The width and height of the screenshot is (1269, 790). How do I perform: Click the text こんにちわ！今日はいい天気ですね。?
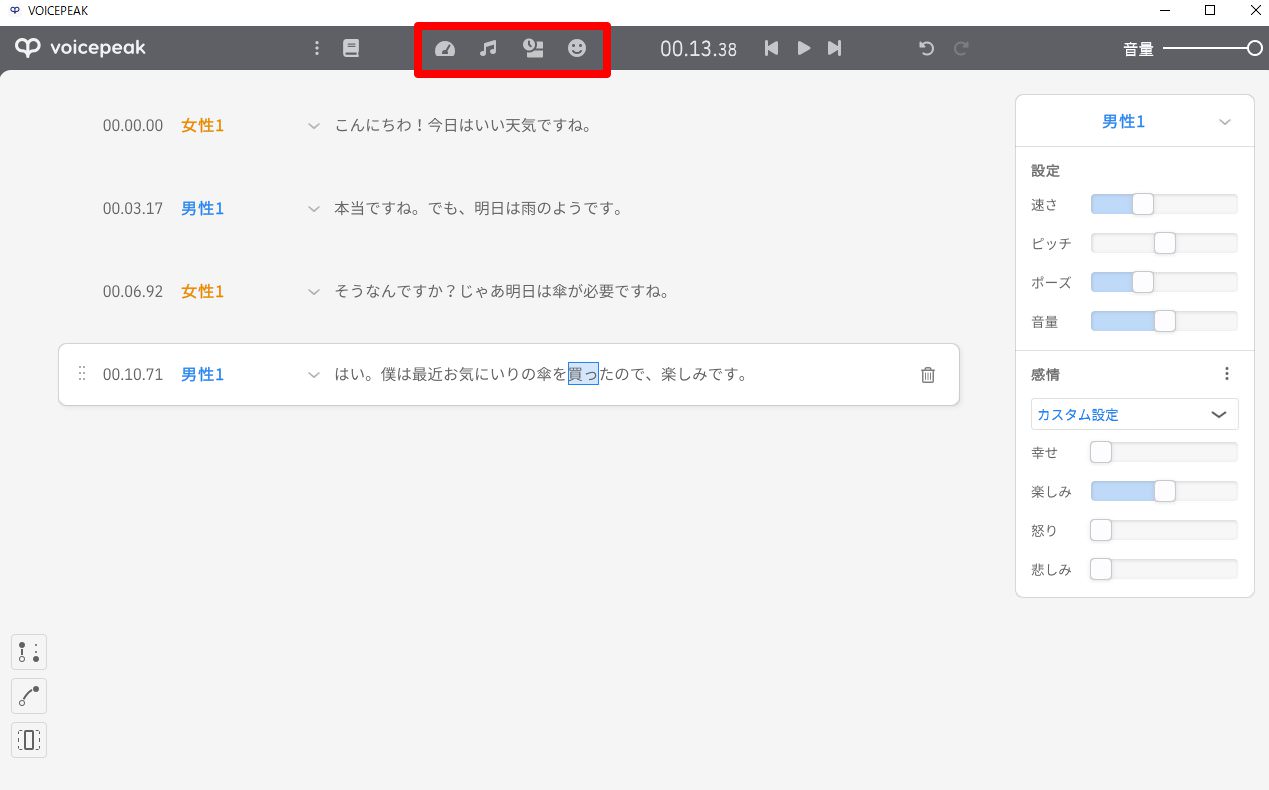click(x=464, y=126)
